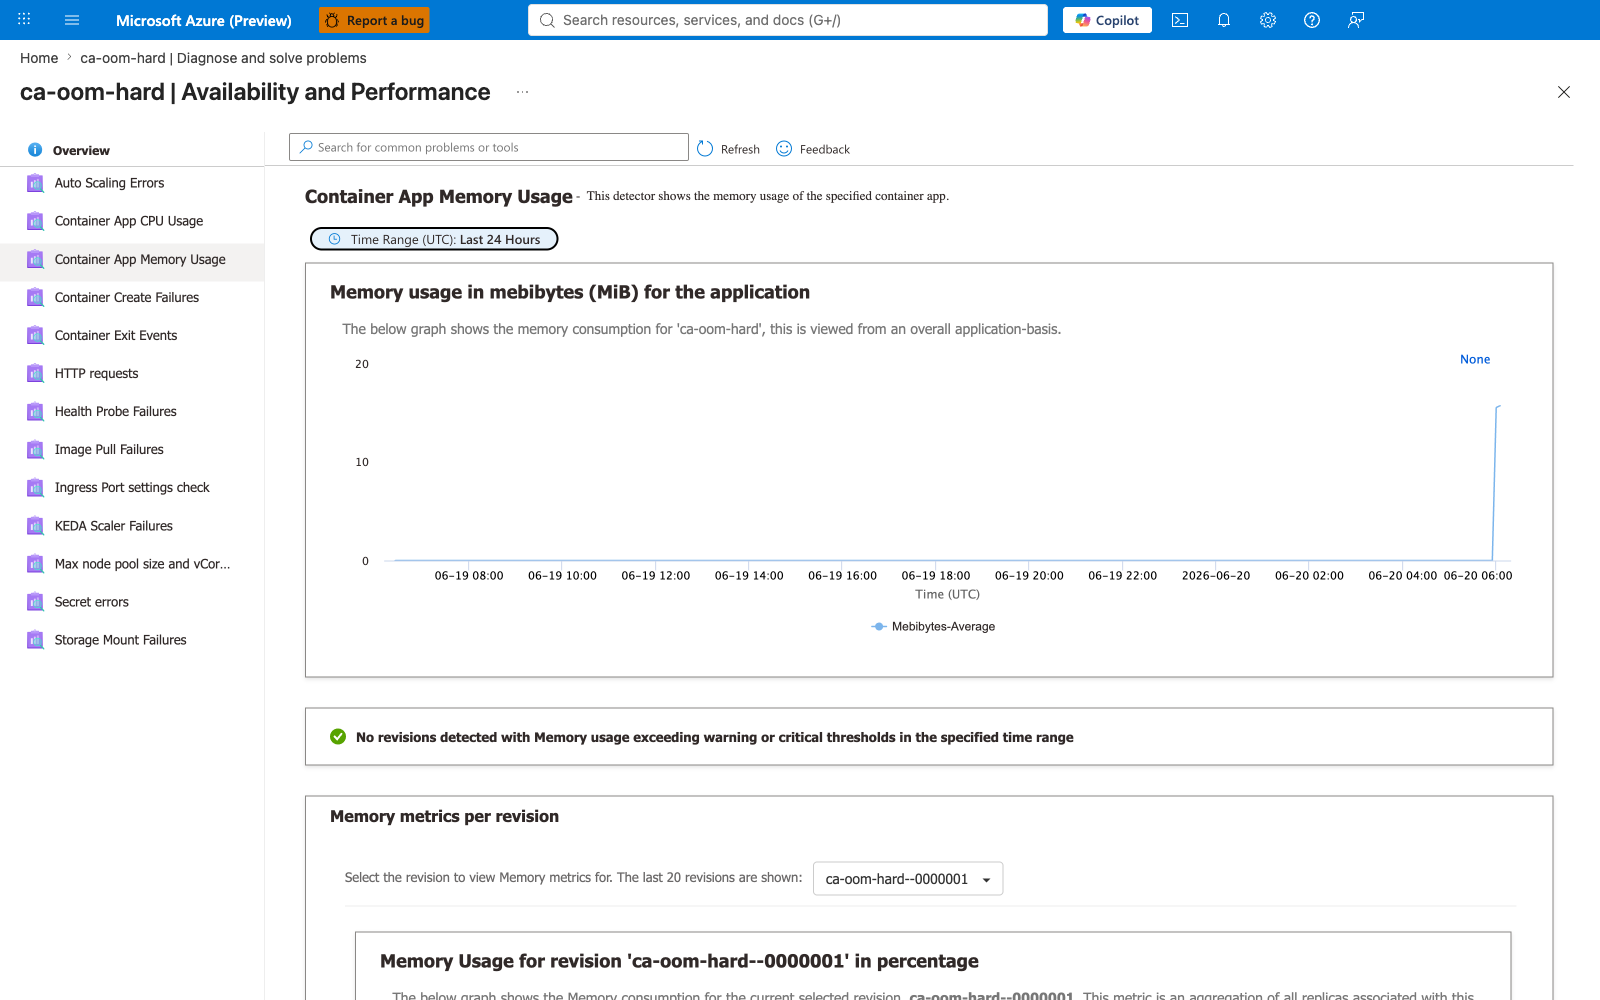This screenshot has width=1600, height=1000.
Task: Open the Azure portal apps grid icon
Action: (x=24, y=20)
